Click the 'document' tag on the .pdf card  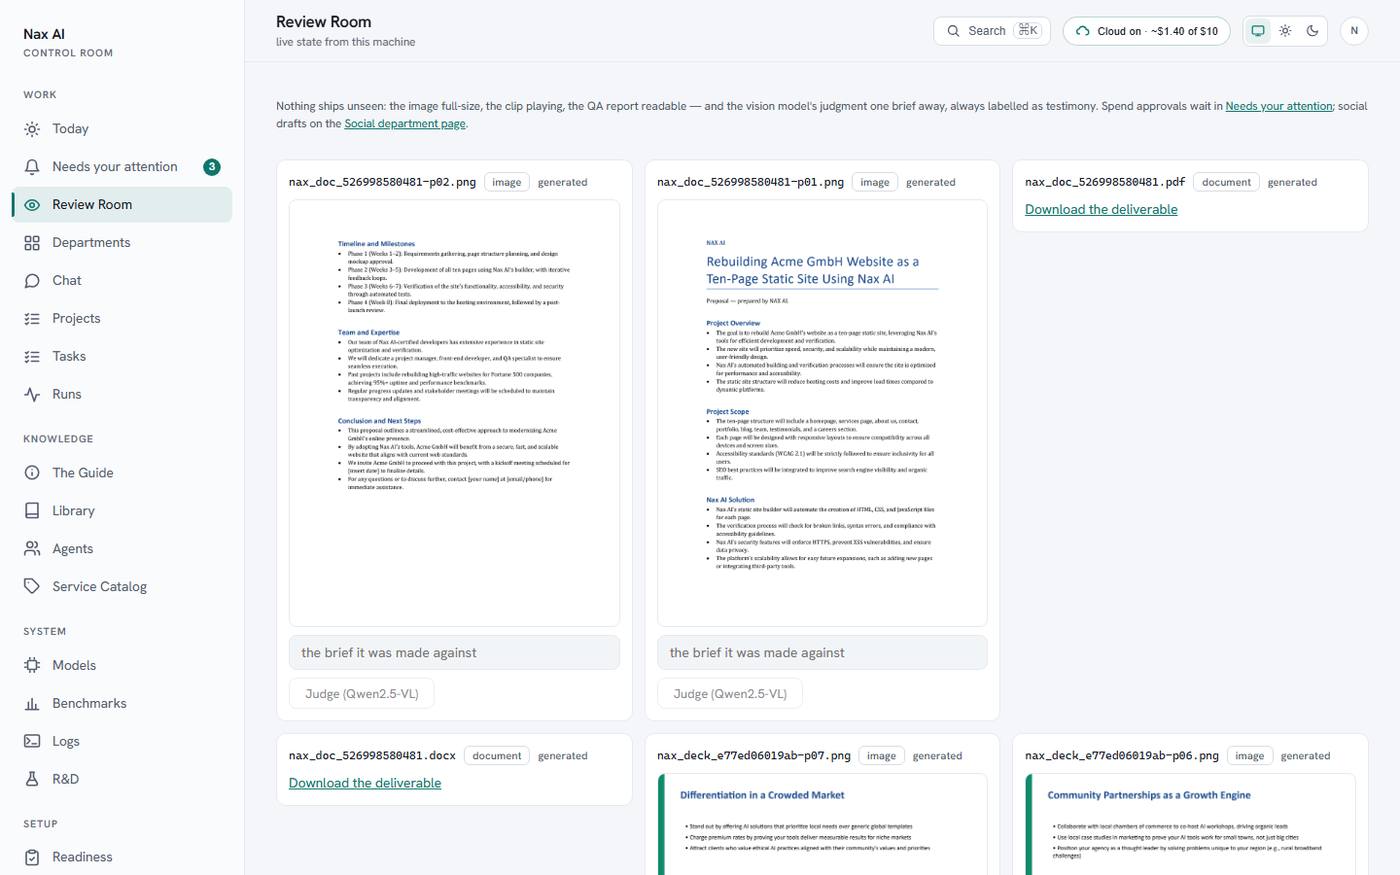pyautogui.click(x=1227, y=183)
